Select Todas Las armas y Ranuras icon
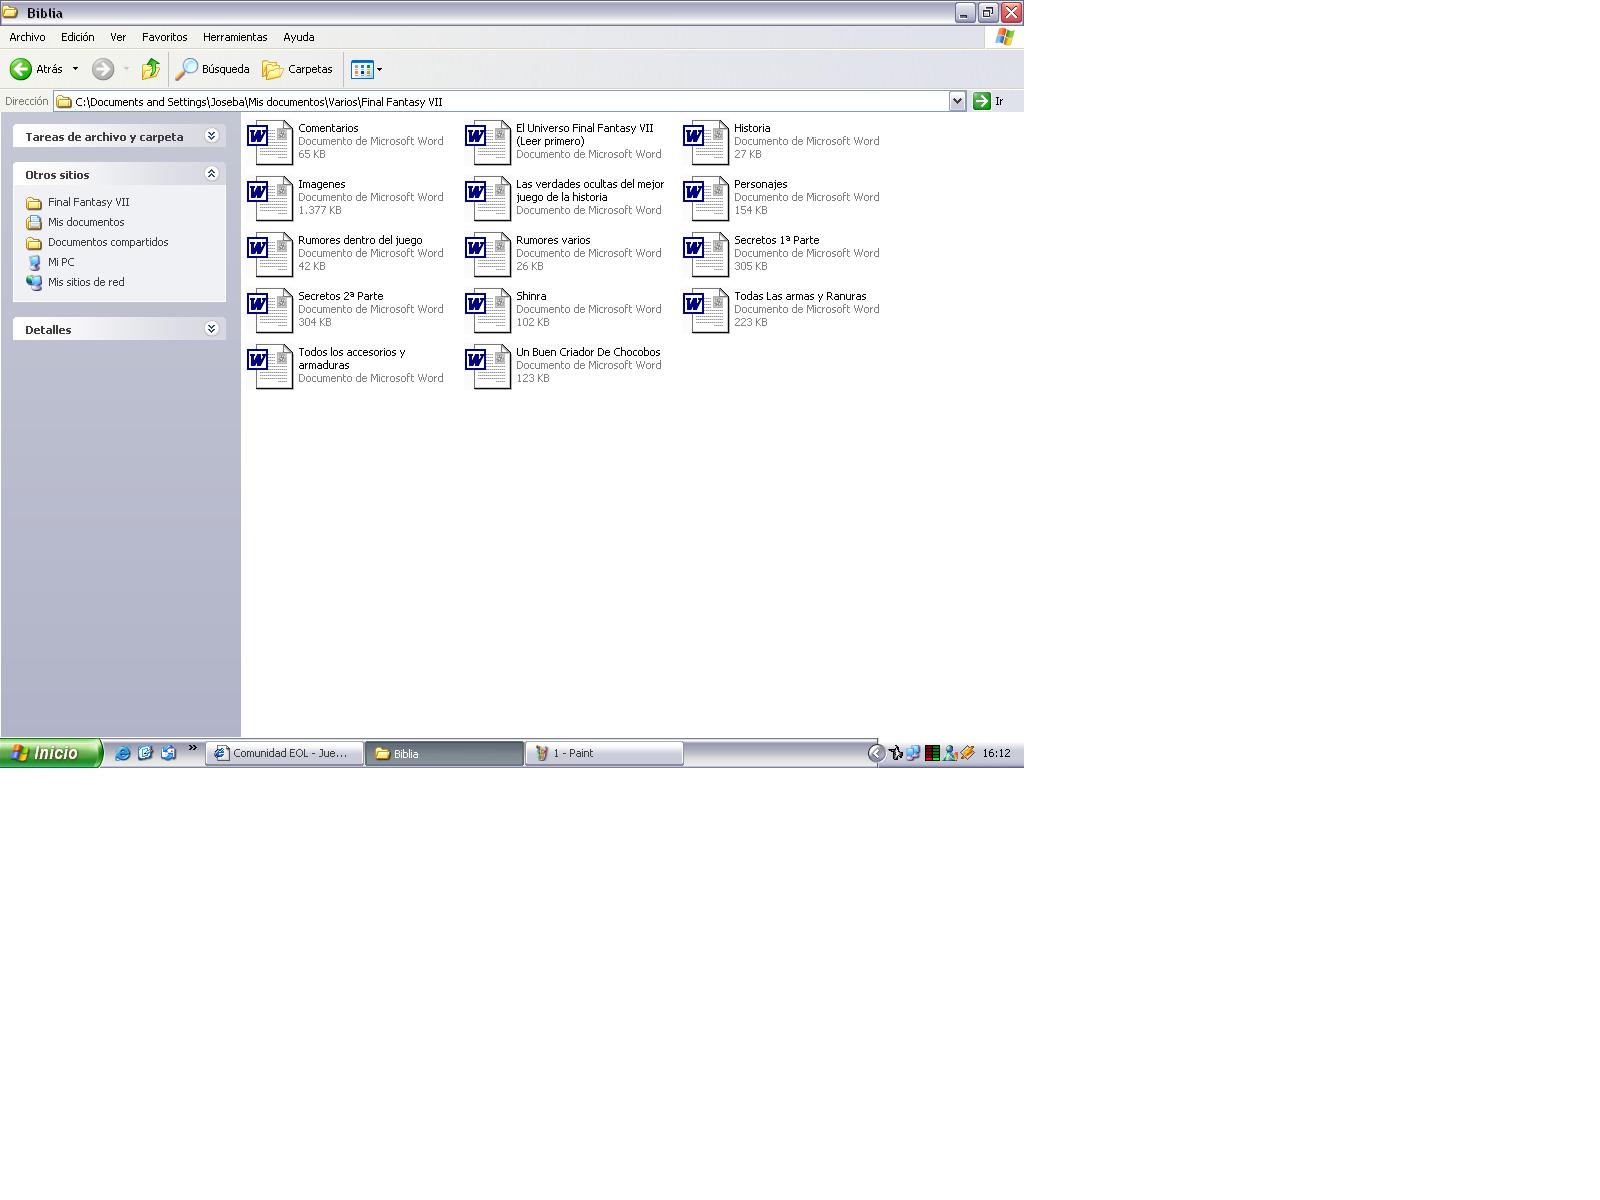1600x1200 pixels. (706, 311)
